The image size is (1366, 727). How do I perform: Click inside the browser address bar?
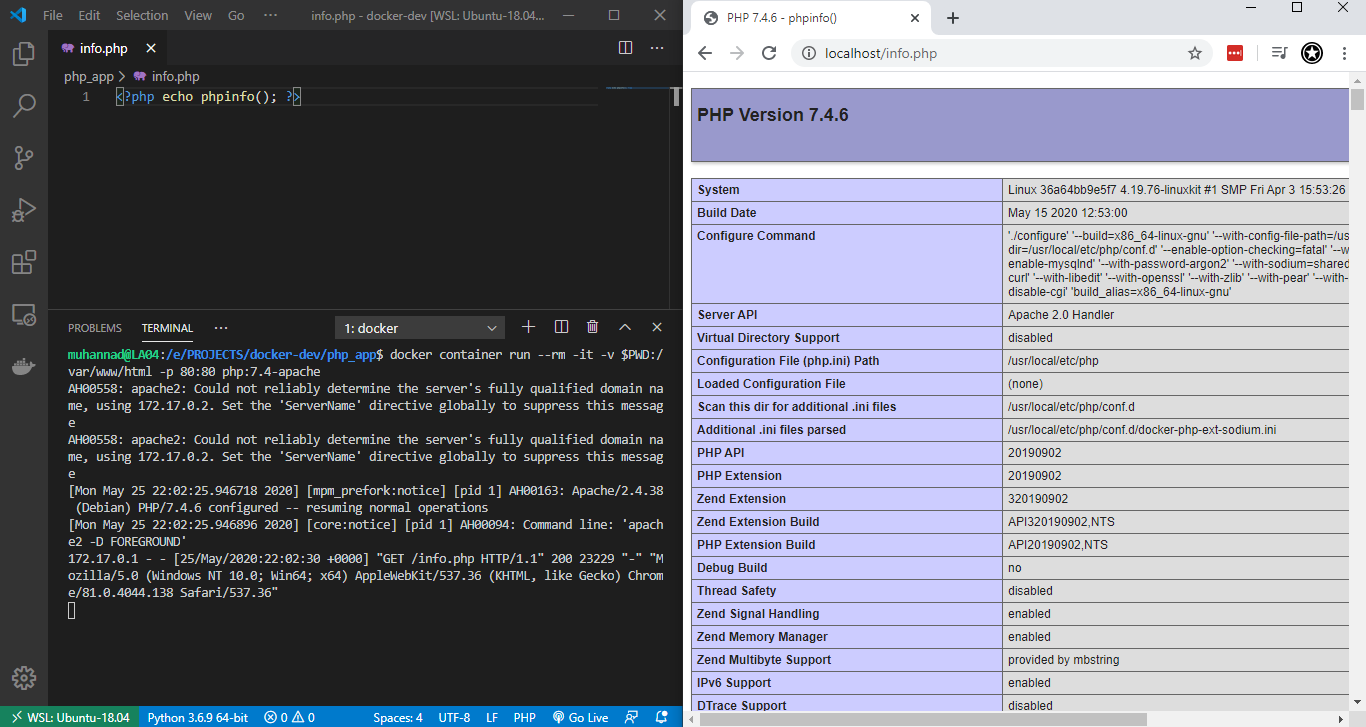[x=900, y=52]
